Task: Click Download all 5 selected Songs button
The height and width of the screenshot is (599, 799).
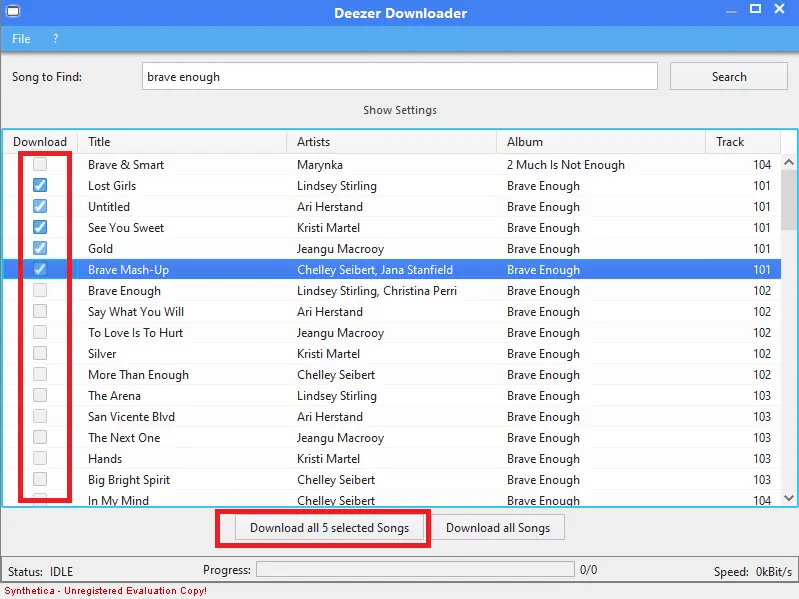Action: 329,528
